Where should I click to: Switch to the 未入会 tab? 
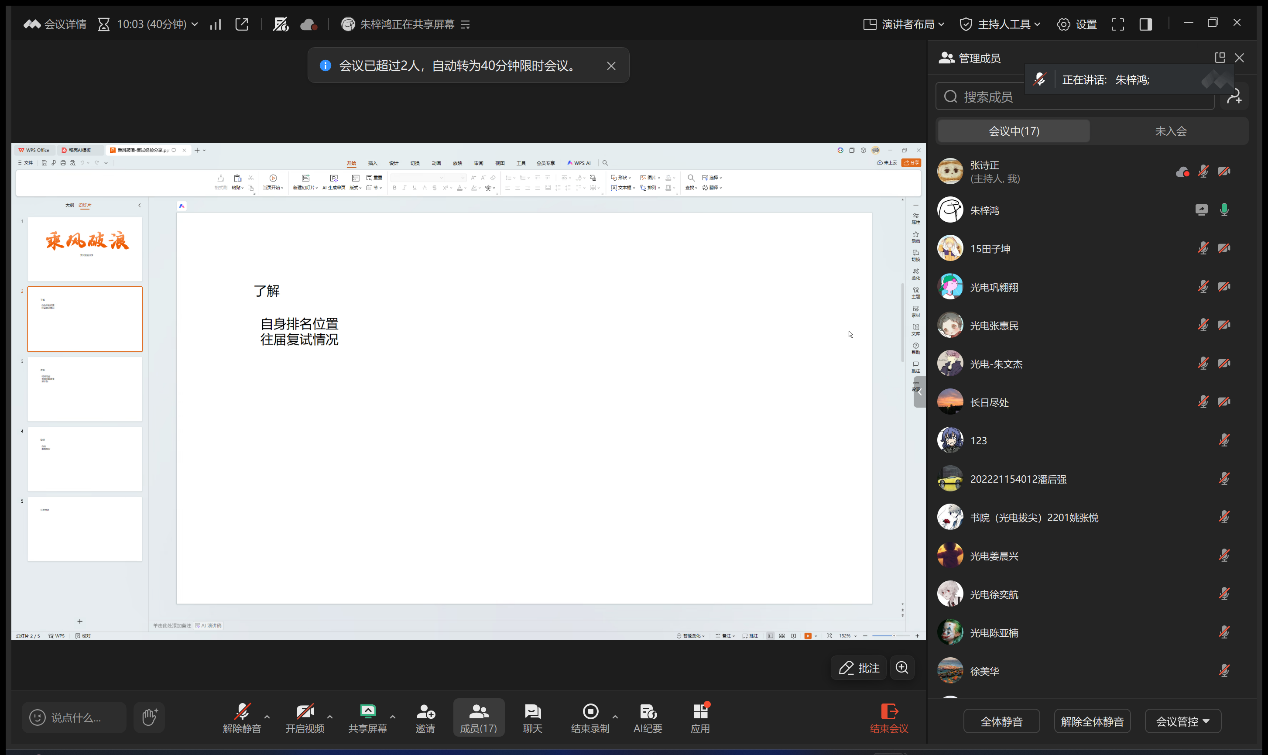coord(1170,131)
